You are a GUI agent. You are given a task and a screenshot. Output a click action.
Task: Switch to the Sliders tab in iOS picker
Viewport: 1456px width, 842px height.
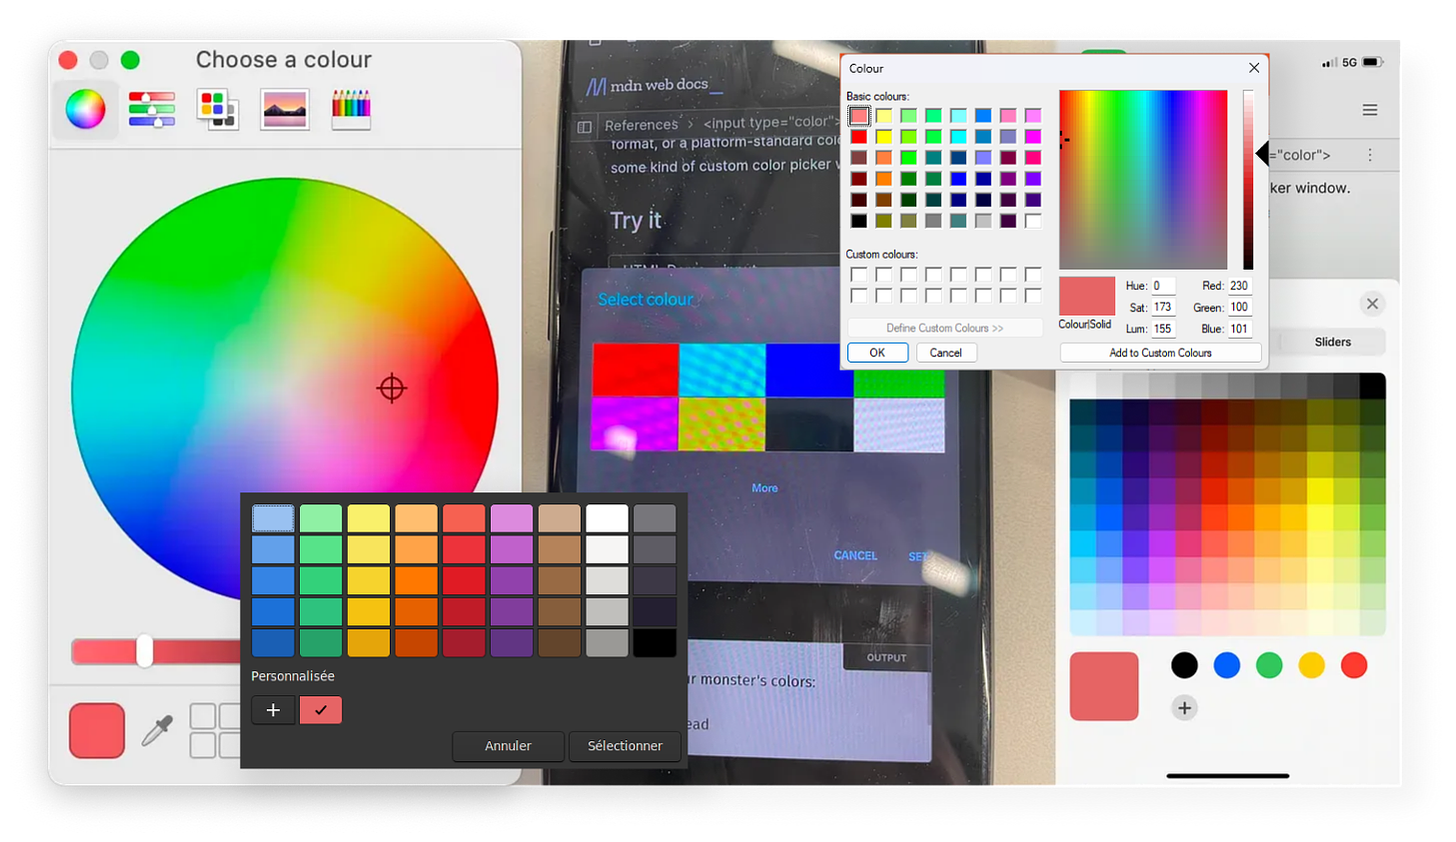click(x=1332, y=342)
